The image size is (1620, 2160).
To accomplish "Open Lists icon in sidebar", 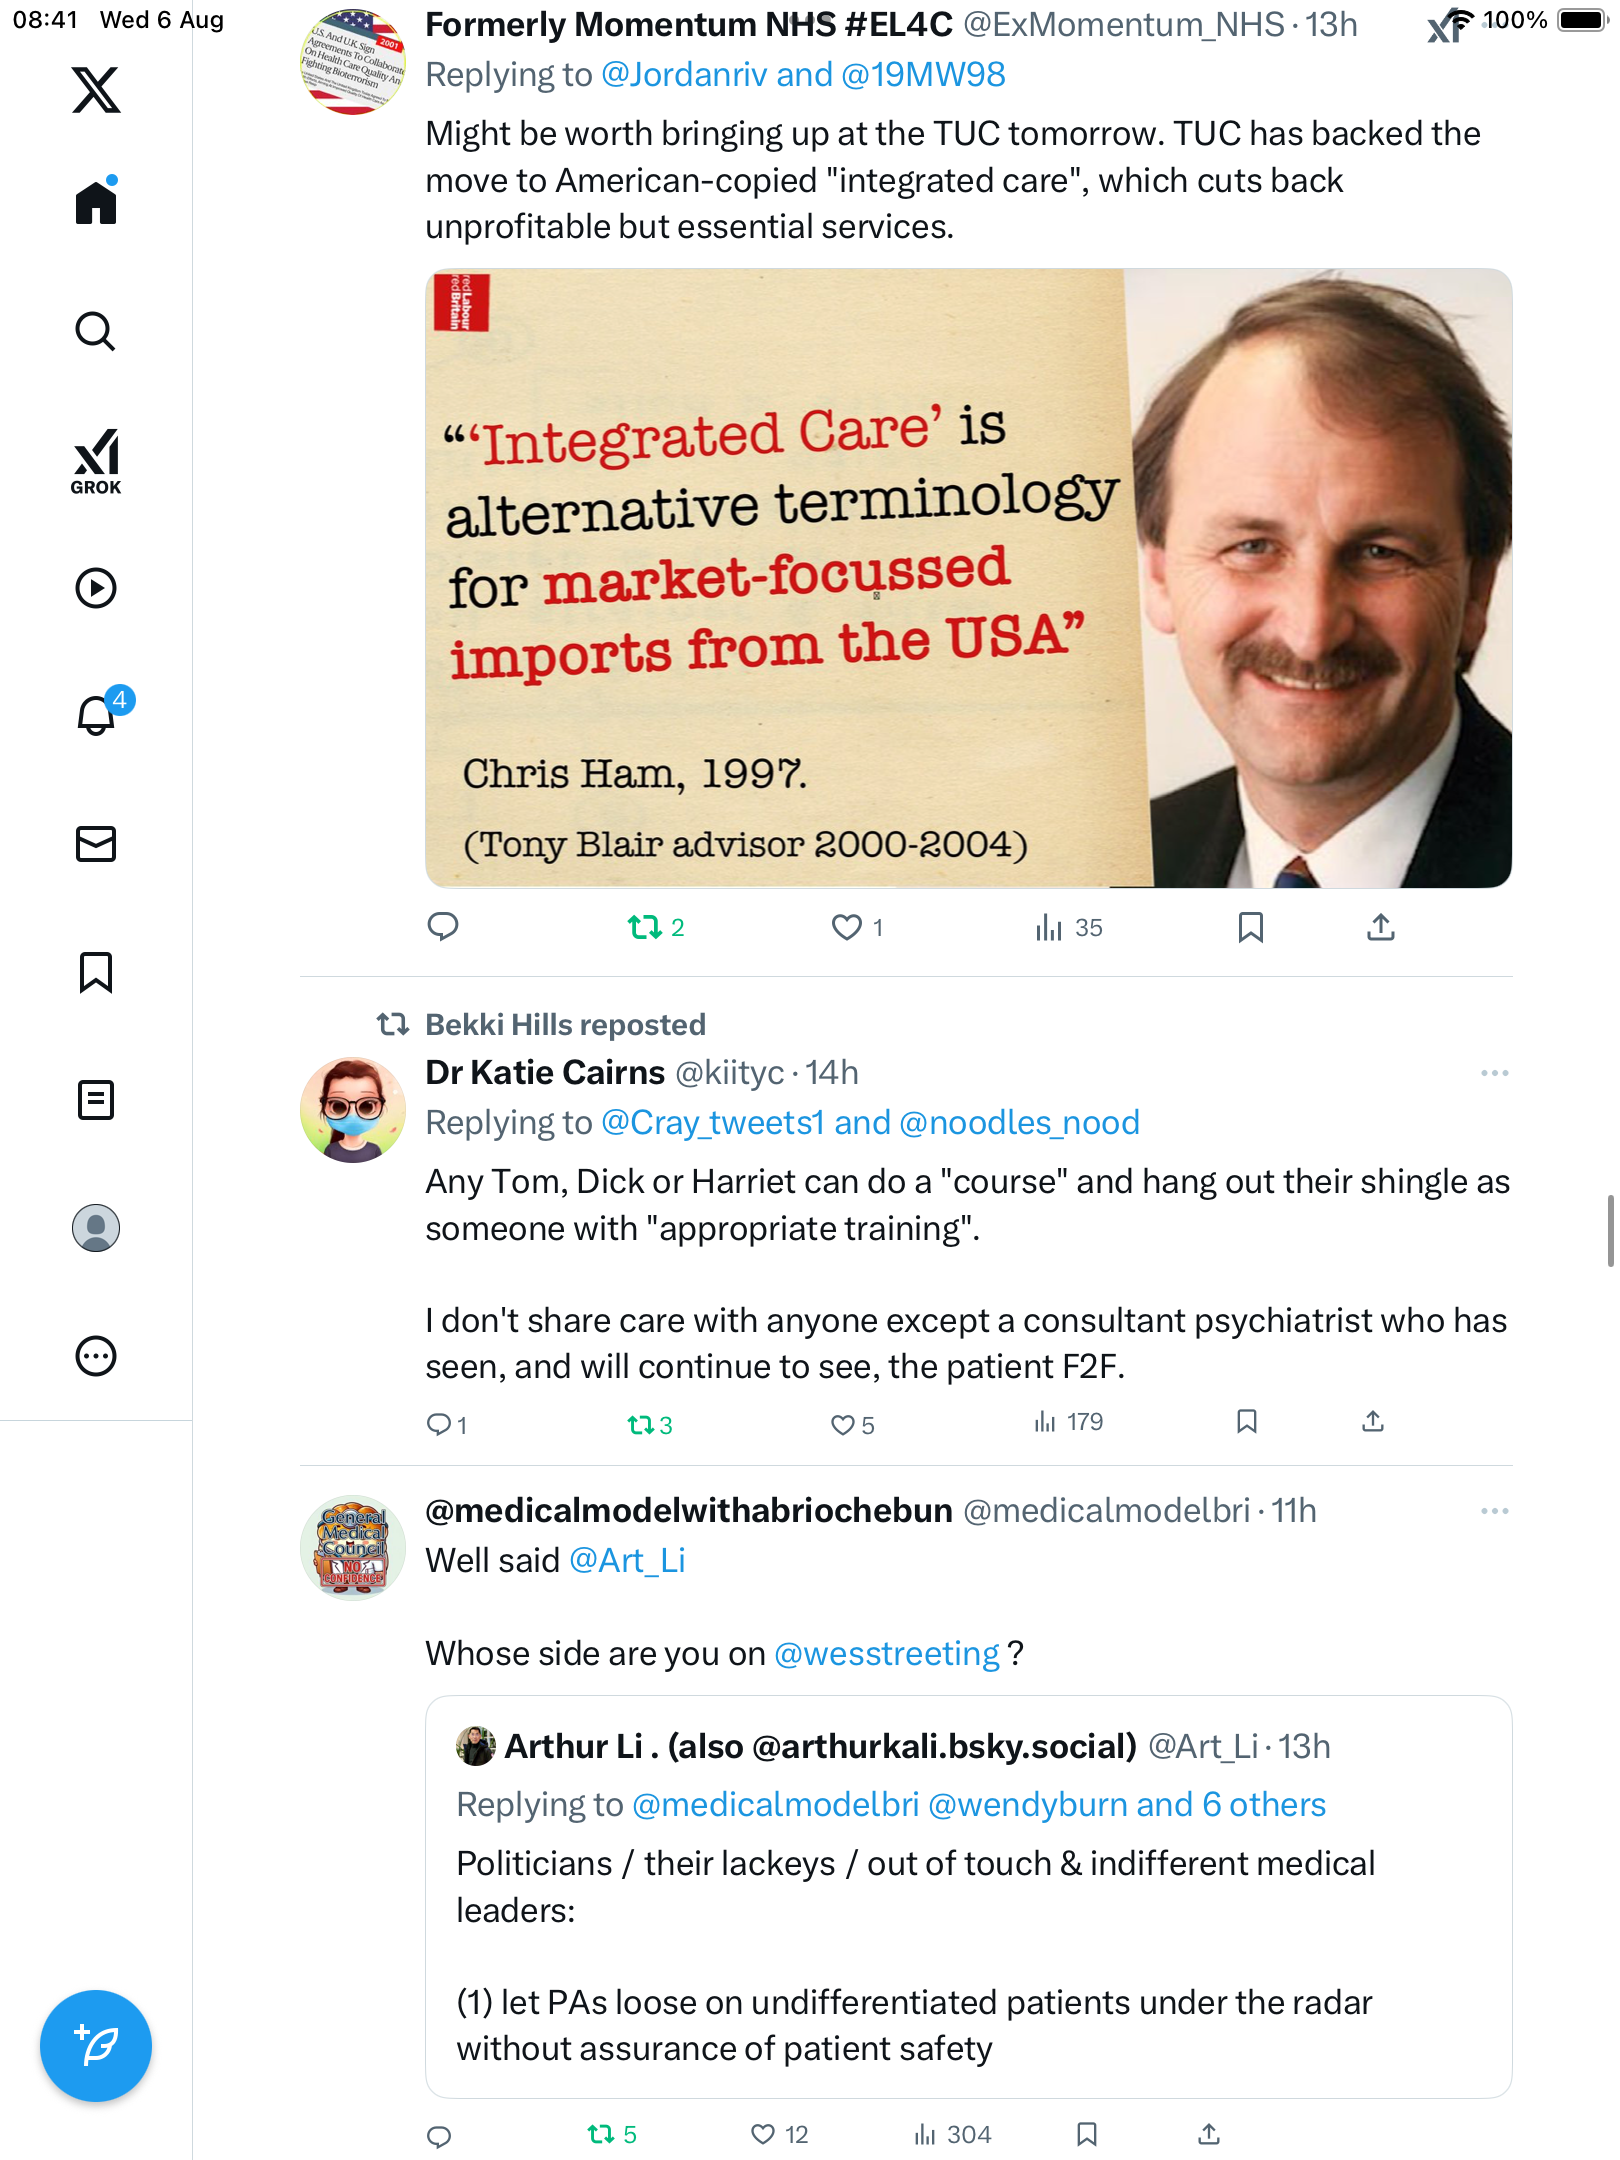I will (96, 1100).
